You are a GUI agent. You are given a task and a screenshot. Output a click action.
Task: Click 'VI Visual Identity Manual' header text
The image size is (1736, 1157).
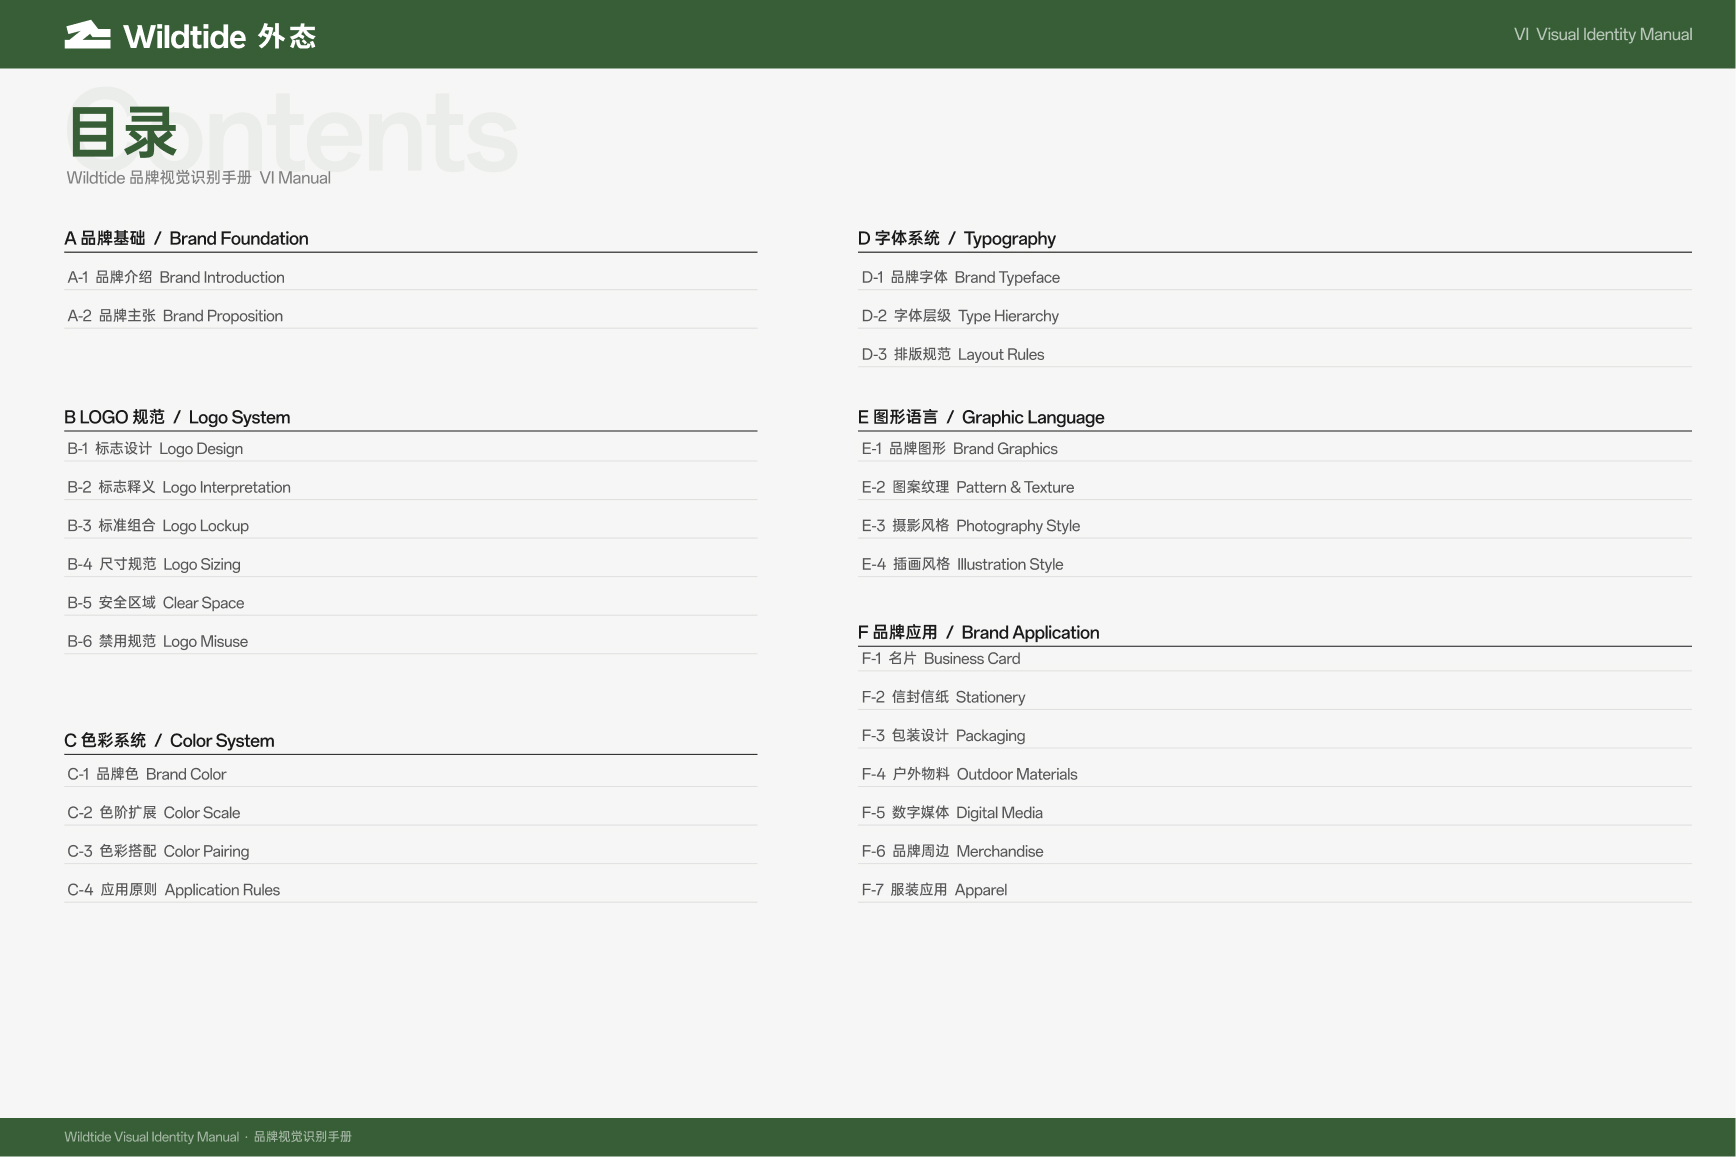[1603, 34]
